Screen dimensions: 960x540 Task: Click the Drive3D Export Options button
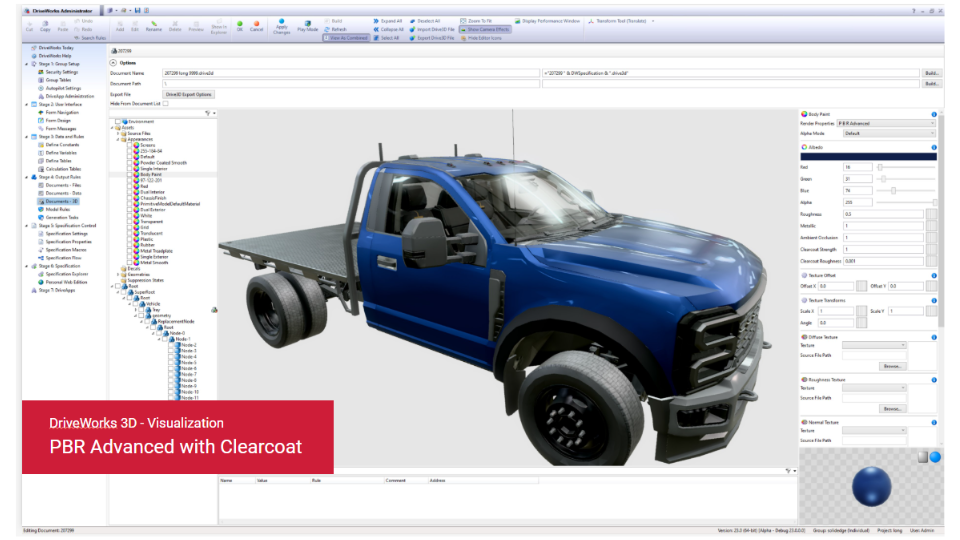click(189, 94)
